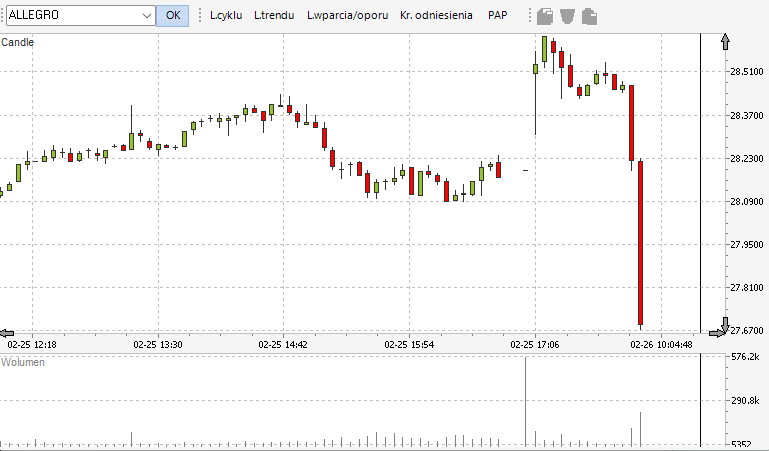Activate the Kr. odniesienia reference tool

pyautogui.click(x=436, y=15)
